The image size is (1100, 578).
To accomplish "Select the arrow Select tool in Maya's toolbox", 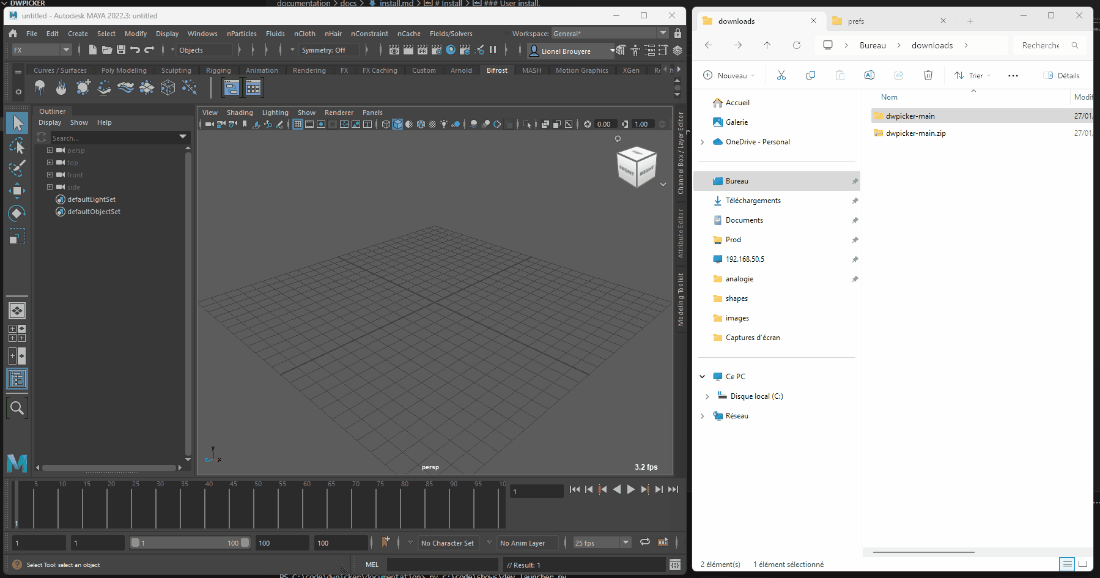I will (17, 123).
